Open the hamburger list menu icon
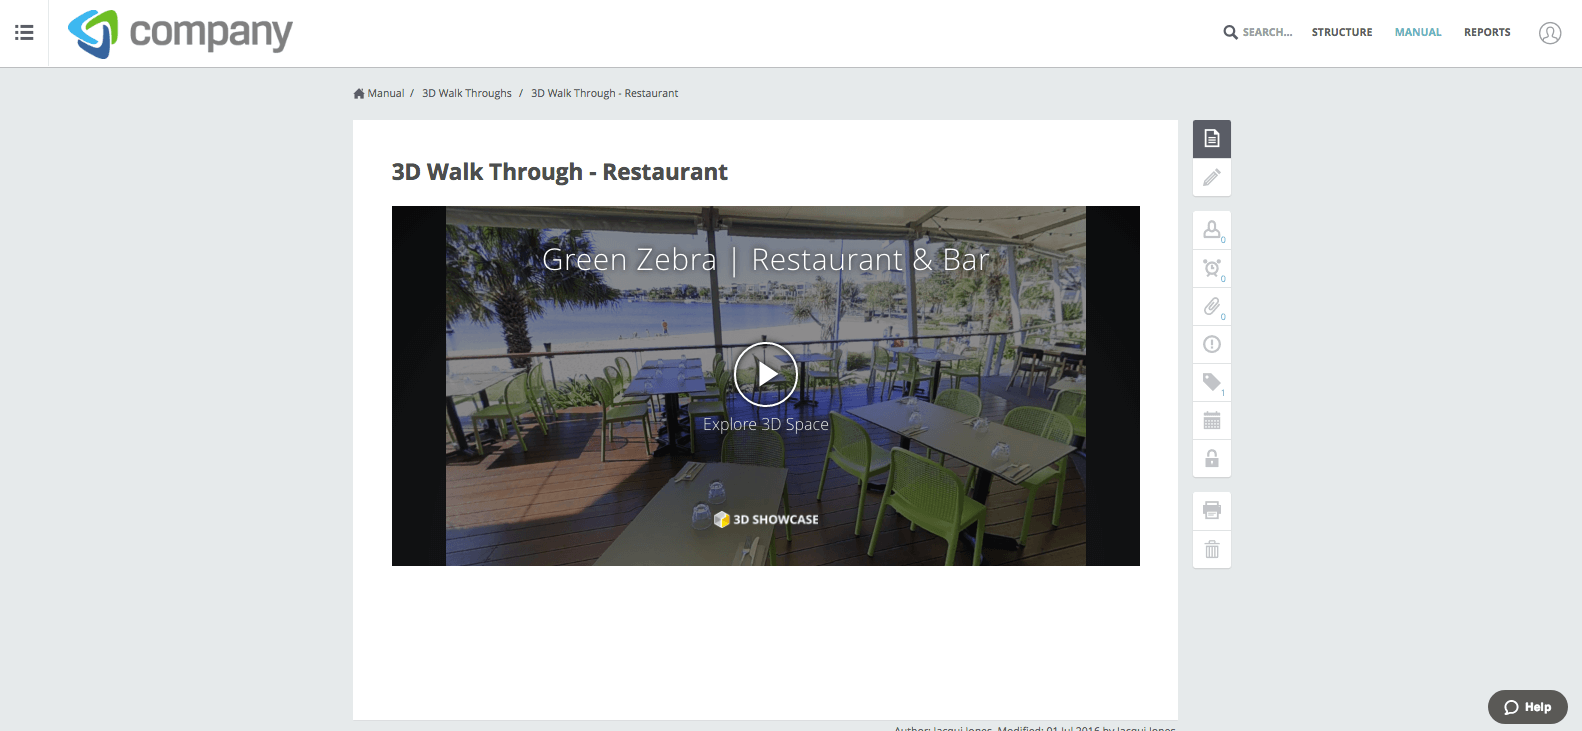The height and width of the screenshot is (731, 1582). (x=24, y=33)
